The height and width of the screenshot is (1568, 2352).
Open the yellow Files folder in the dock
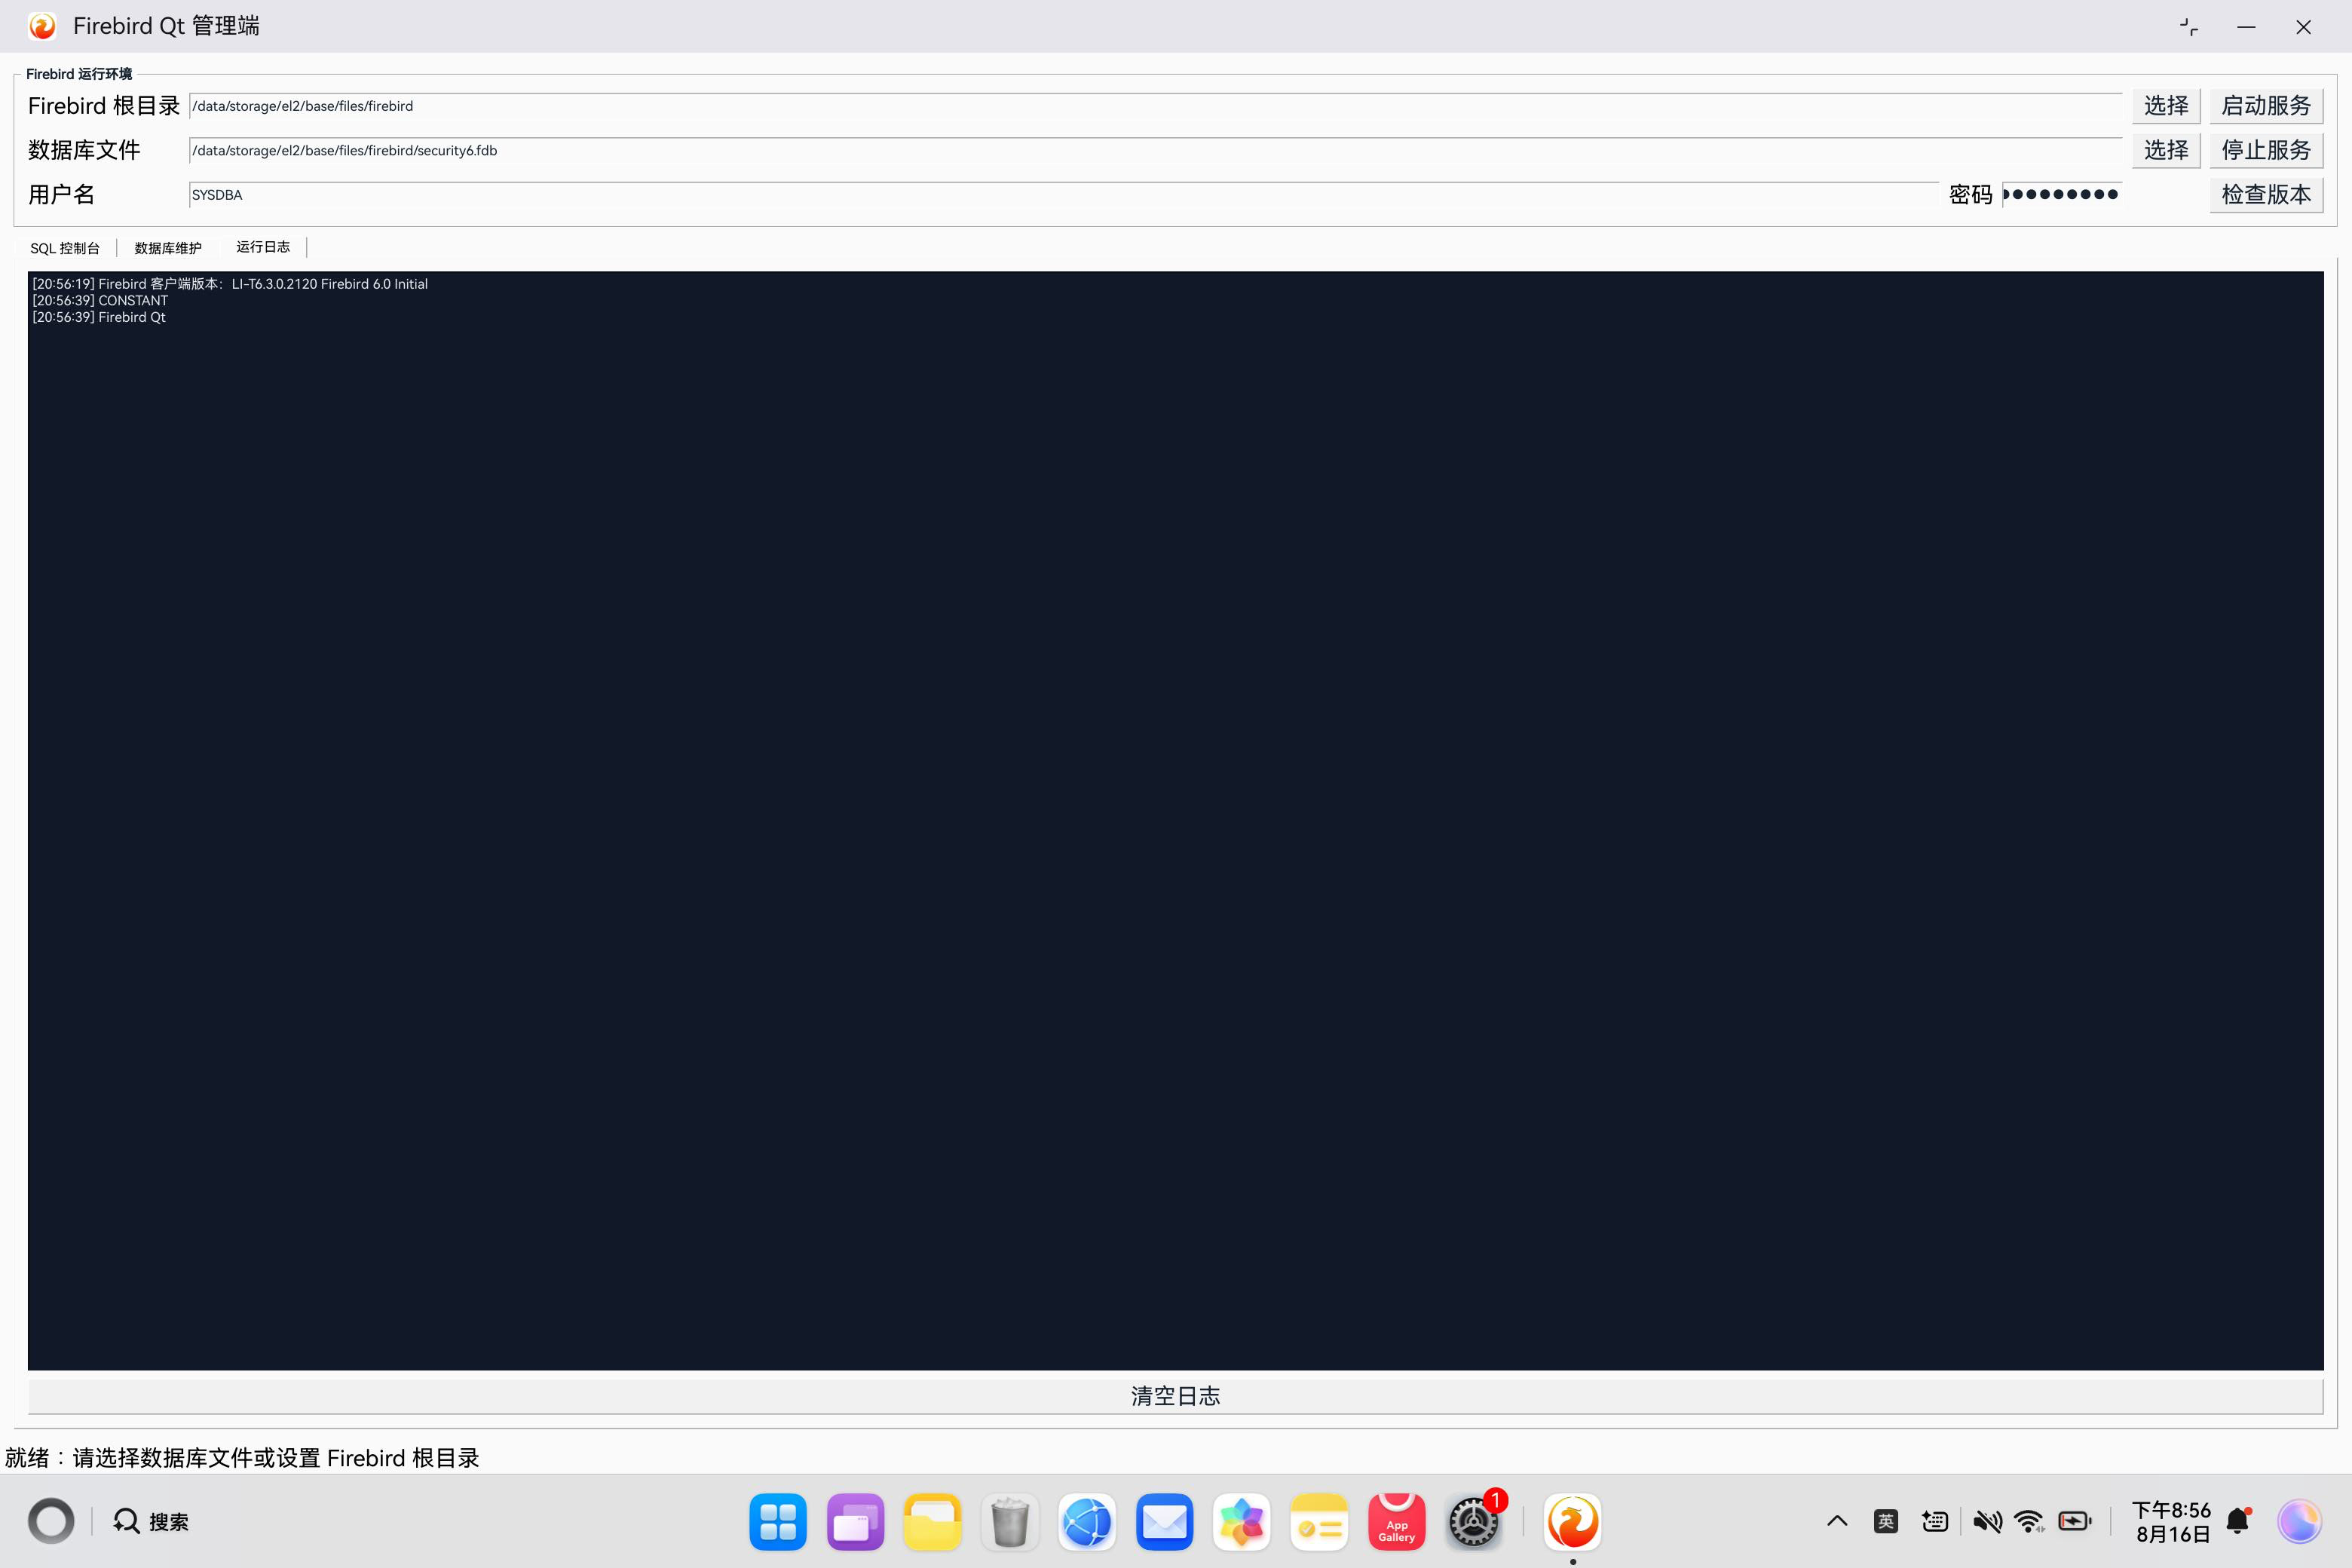click(x=932, y=1522)
